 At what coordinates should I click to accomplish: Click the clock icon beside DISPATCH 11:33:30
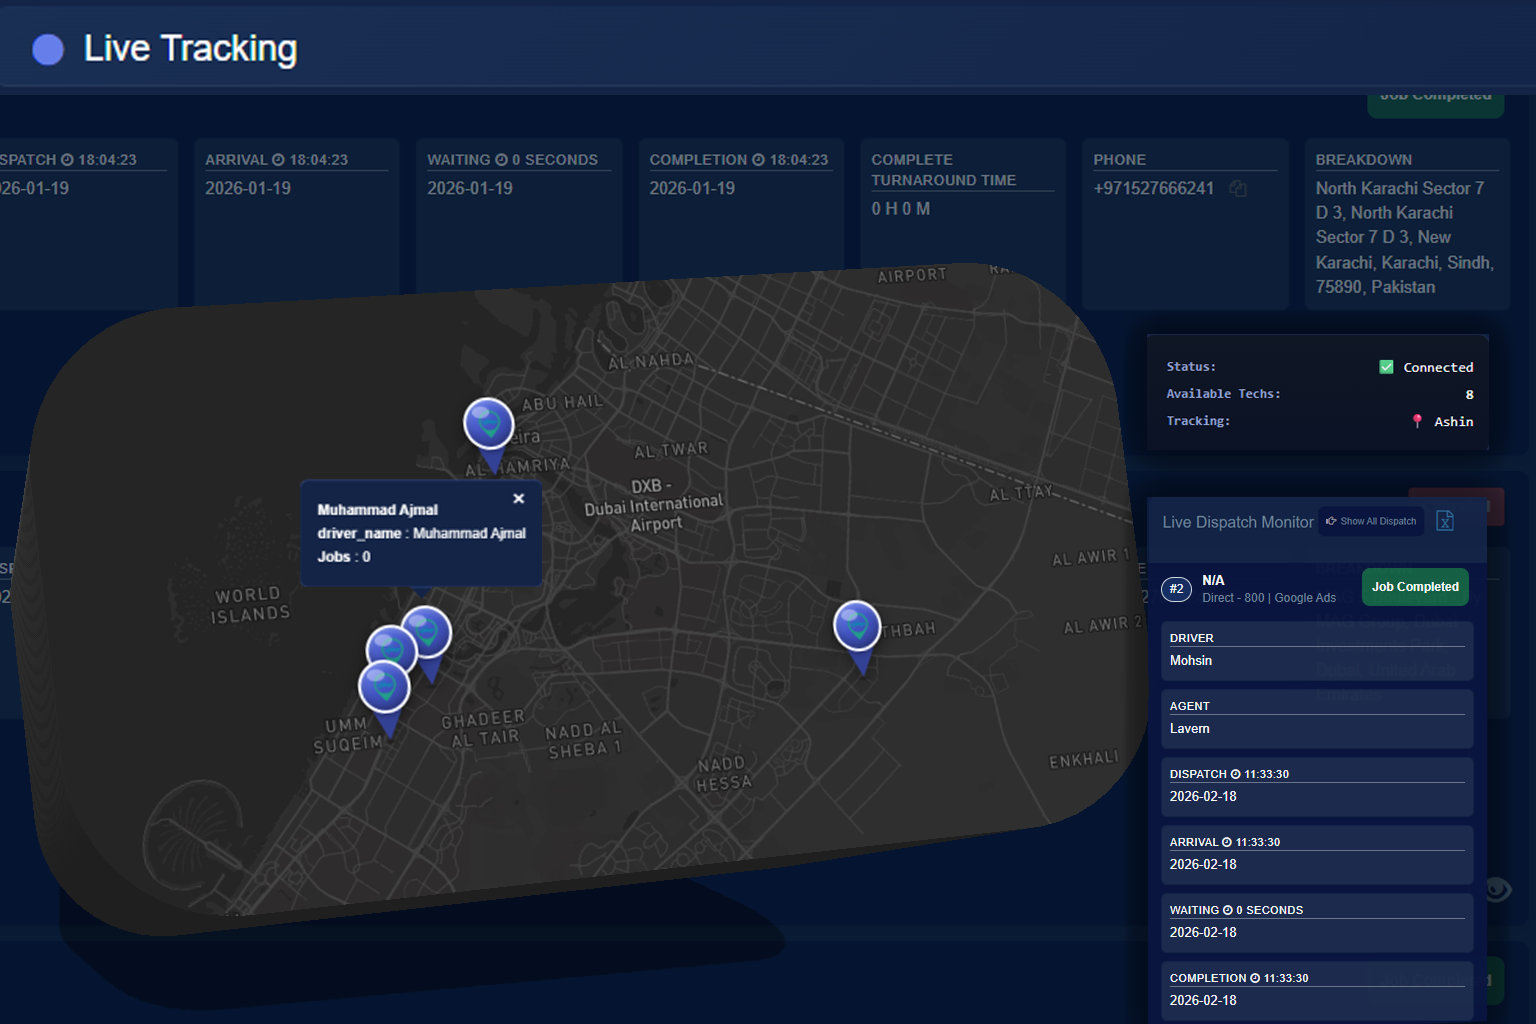(x=1237, y=773)
